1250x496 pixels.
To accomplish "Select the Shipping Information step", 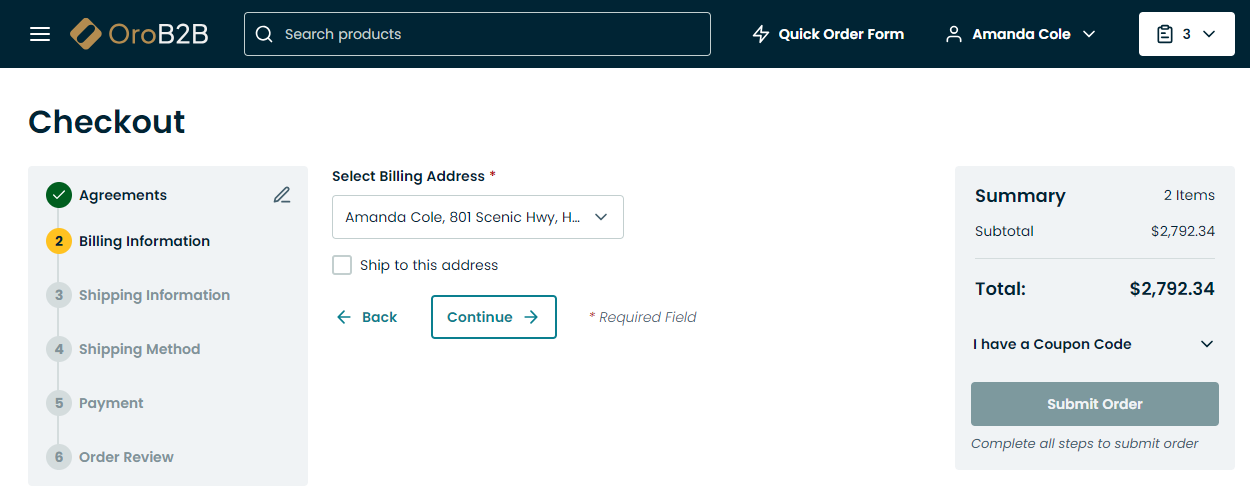I will pyautogui.click(x=154, y=295).
